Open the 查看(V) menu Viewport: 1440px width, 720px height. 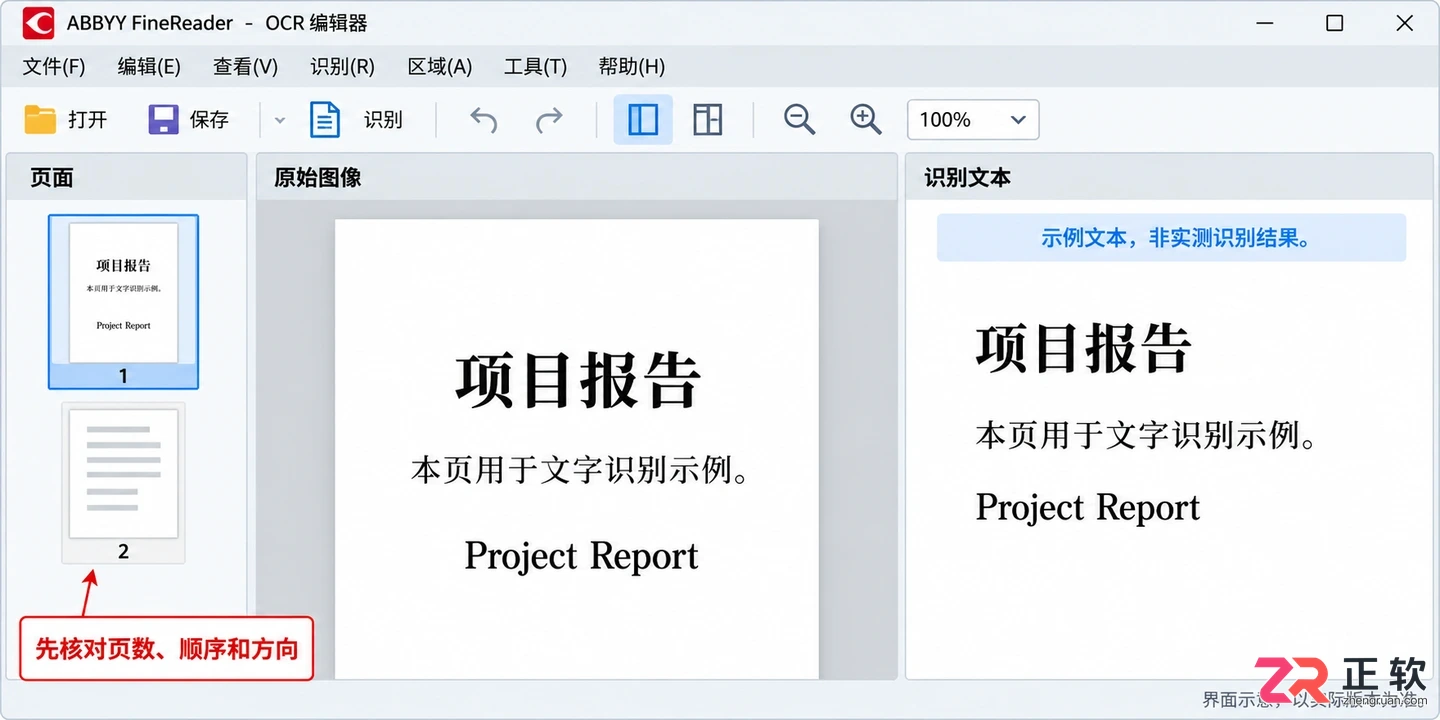coord(245,67)
